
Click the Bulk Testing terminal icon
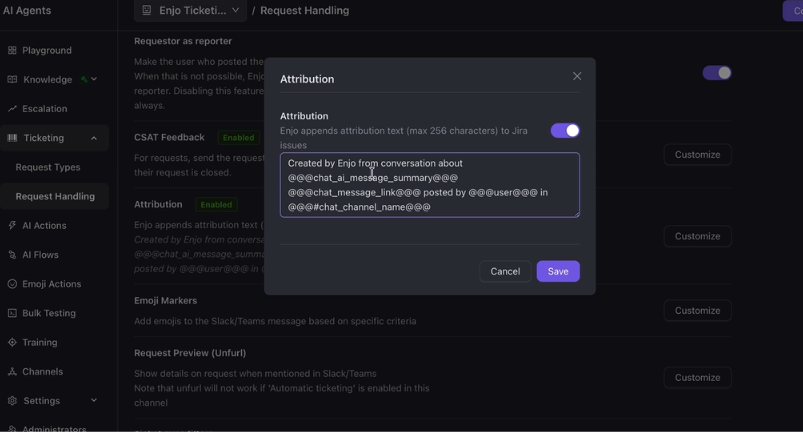tap(12, 313)
